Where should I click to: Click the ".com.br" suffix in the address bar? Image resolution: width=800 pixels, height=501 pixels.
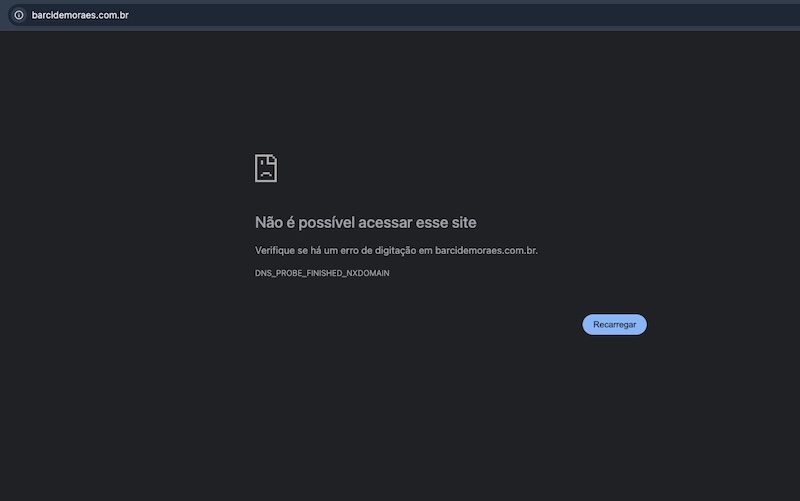point(112,15)
